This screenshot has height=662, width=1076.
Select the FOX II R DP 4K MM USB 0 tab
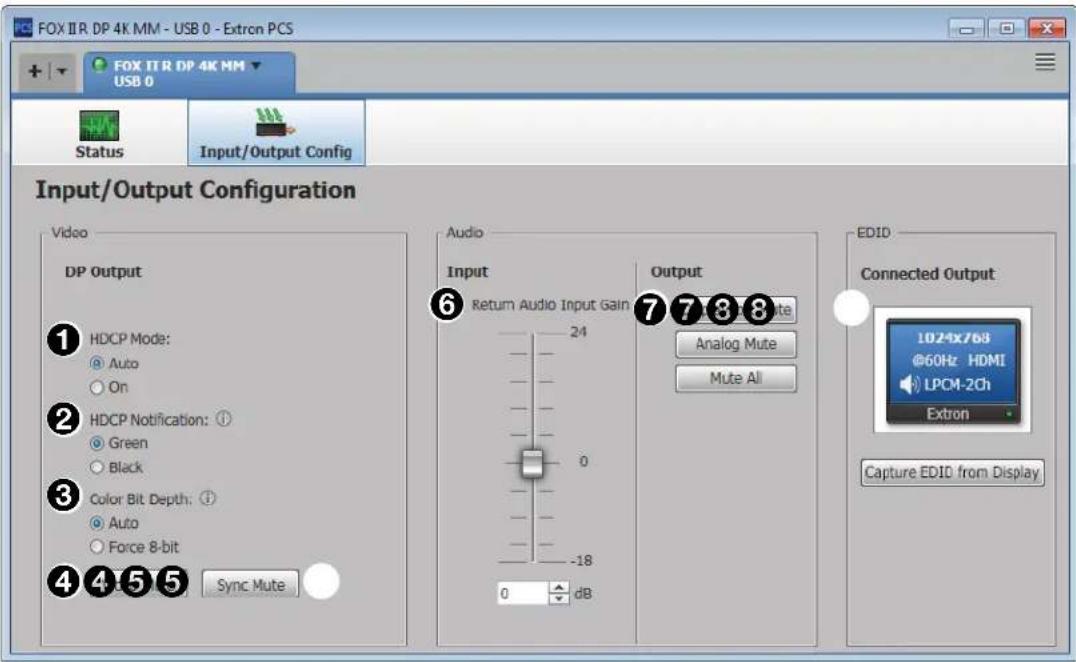coord(189,73)
